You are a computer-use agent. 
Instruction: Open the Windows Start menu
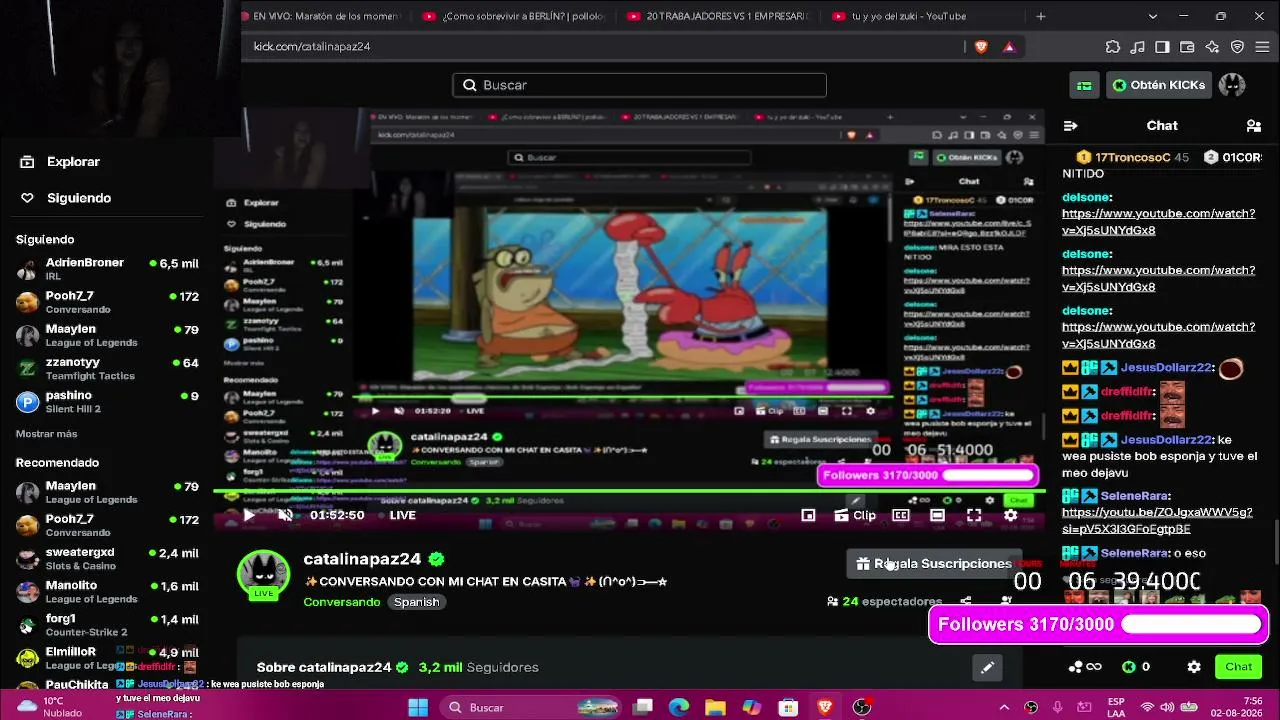tap(418, 707)
